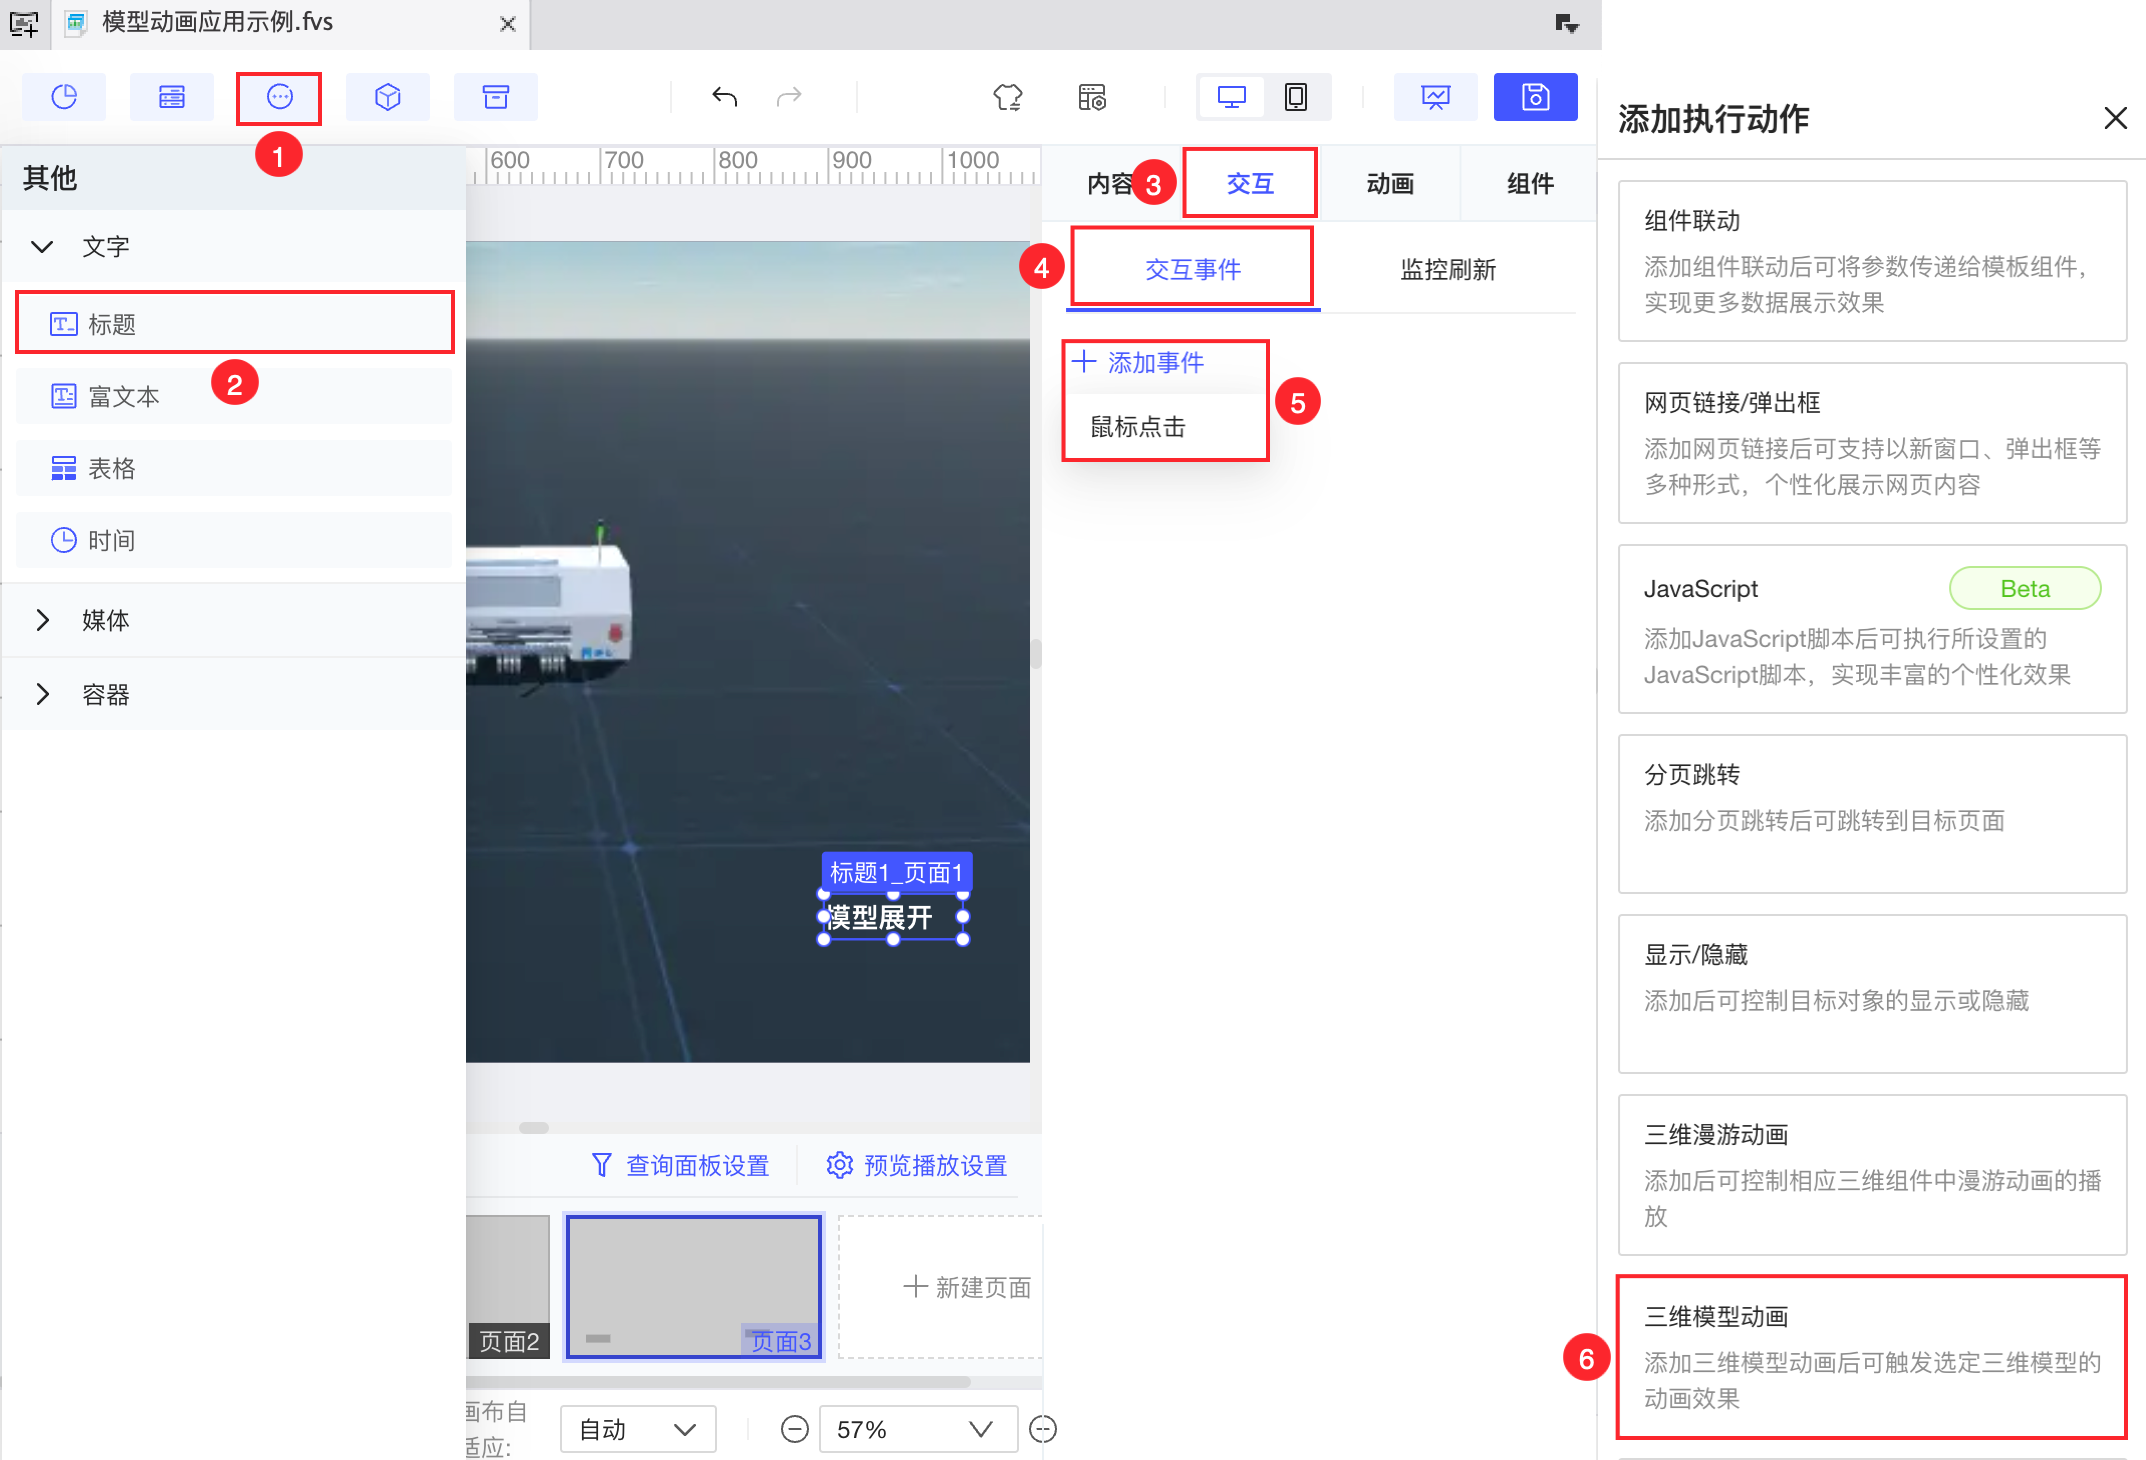Switch to desktop layout icon
The image size is (2146, 1460).
pos(1231,97)
